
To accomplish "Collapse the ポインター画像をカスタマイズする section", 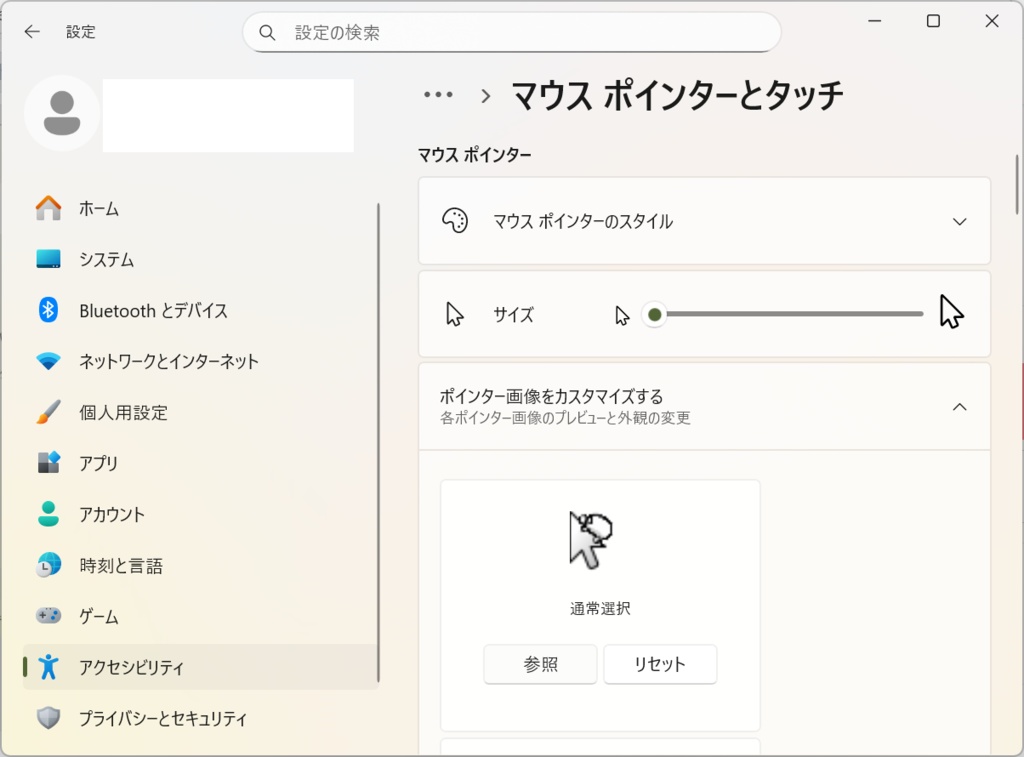I will [959, 406].
